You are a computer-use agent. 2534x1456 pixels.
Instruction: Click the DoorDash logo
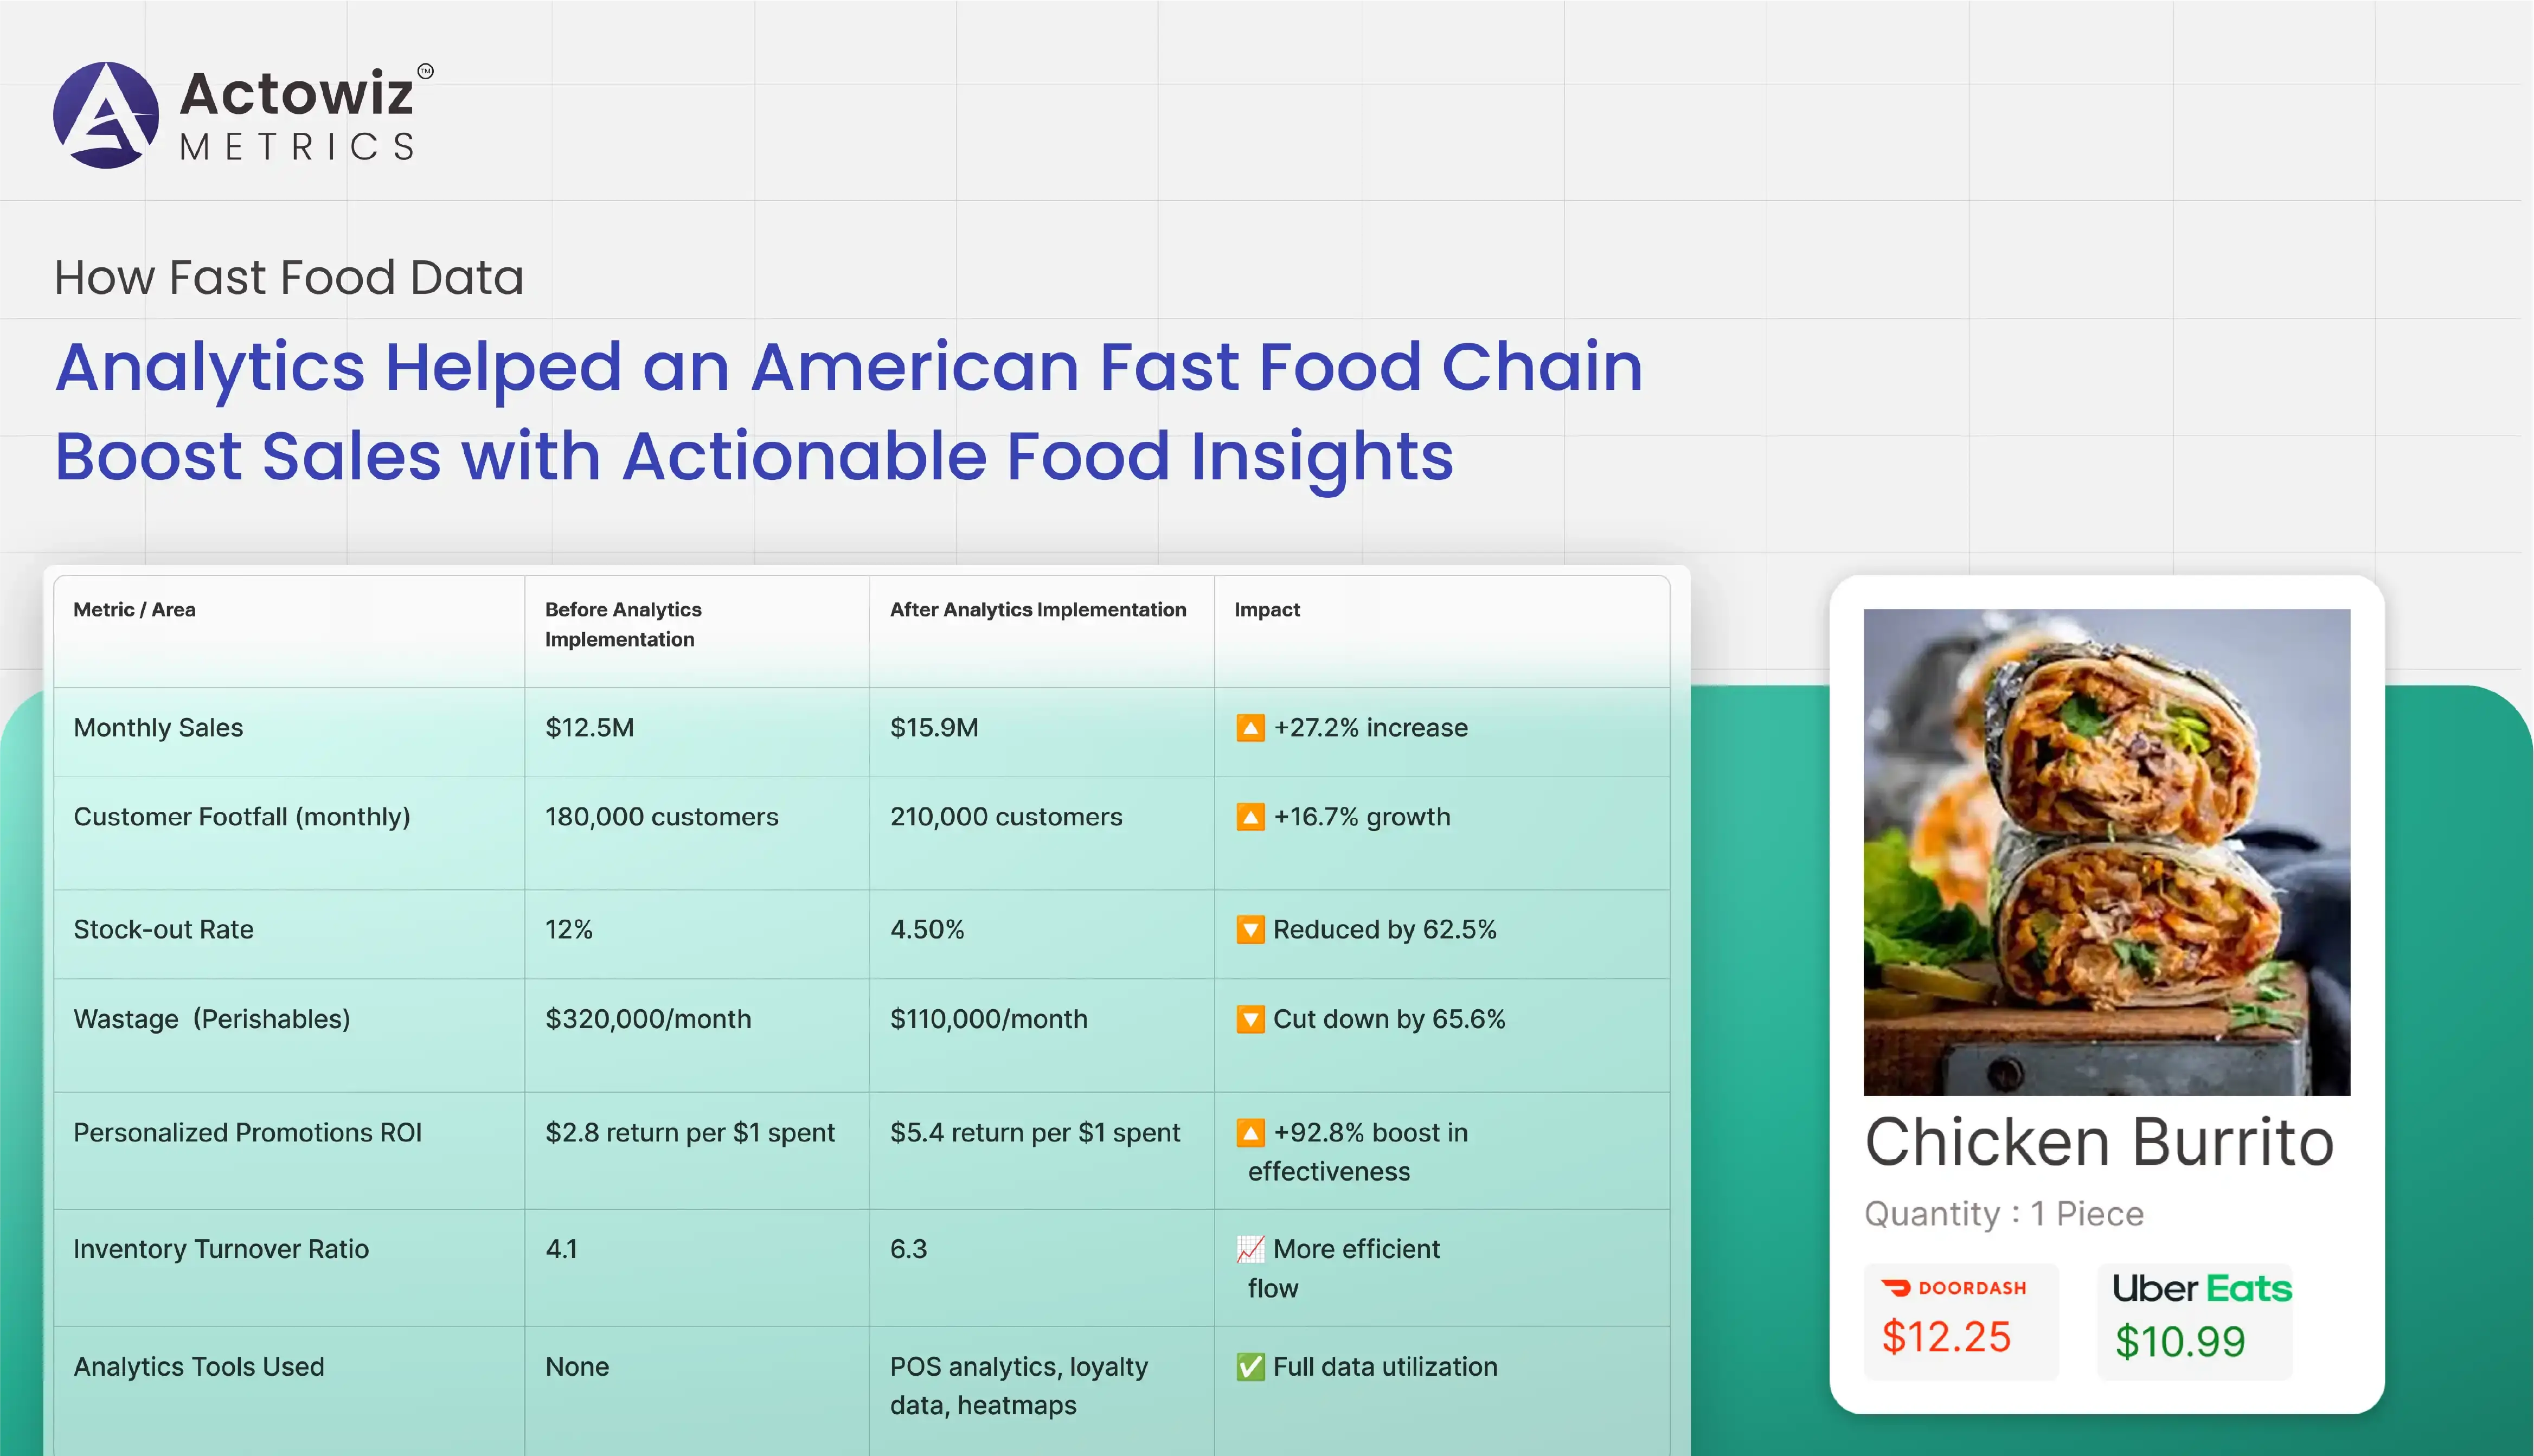(x=1953, y=1288)
